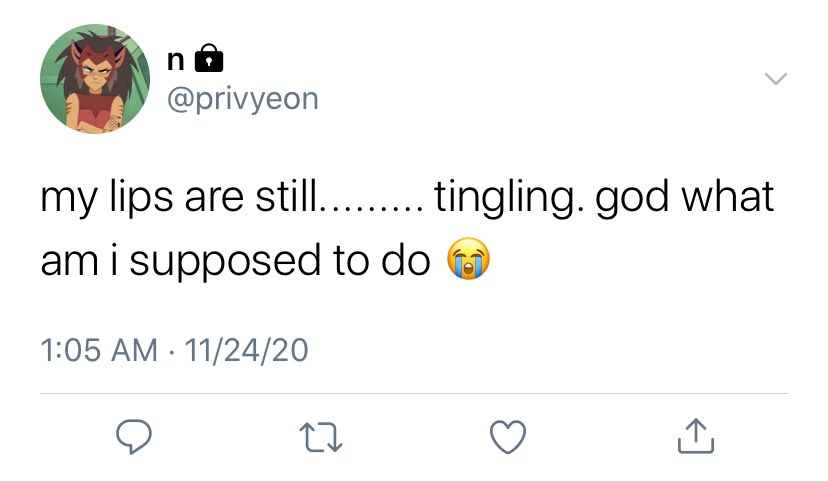This screenshot has height=482, width=828.
Task: Click the dots after the word still
Action: [372, 208]
